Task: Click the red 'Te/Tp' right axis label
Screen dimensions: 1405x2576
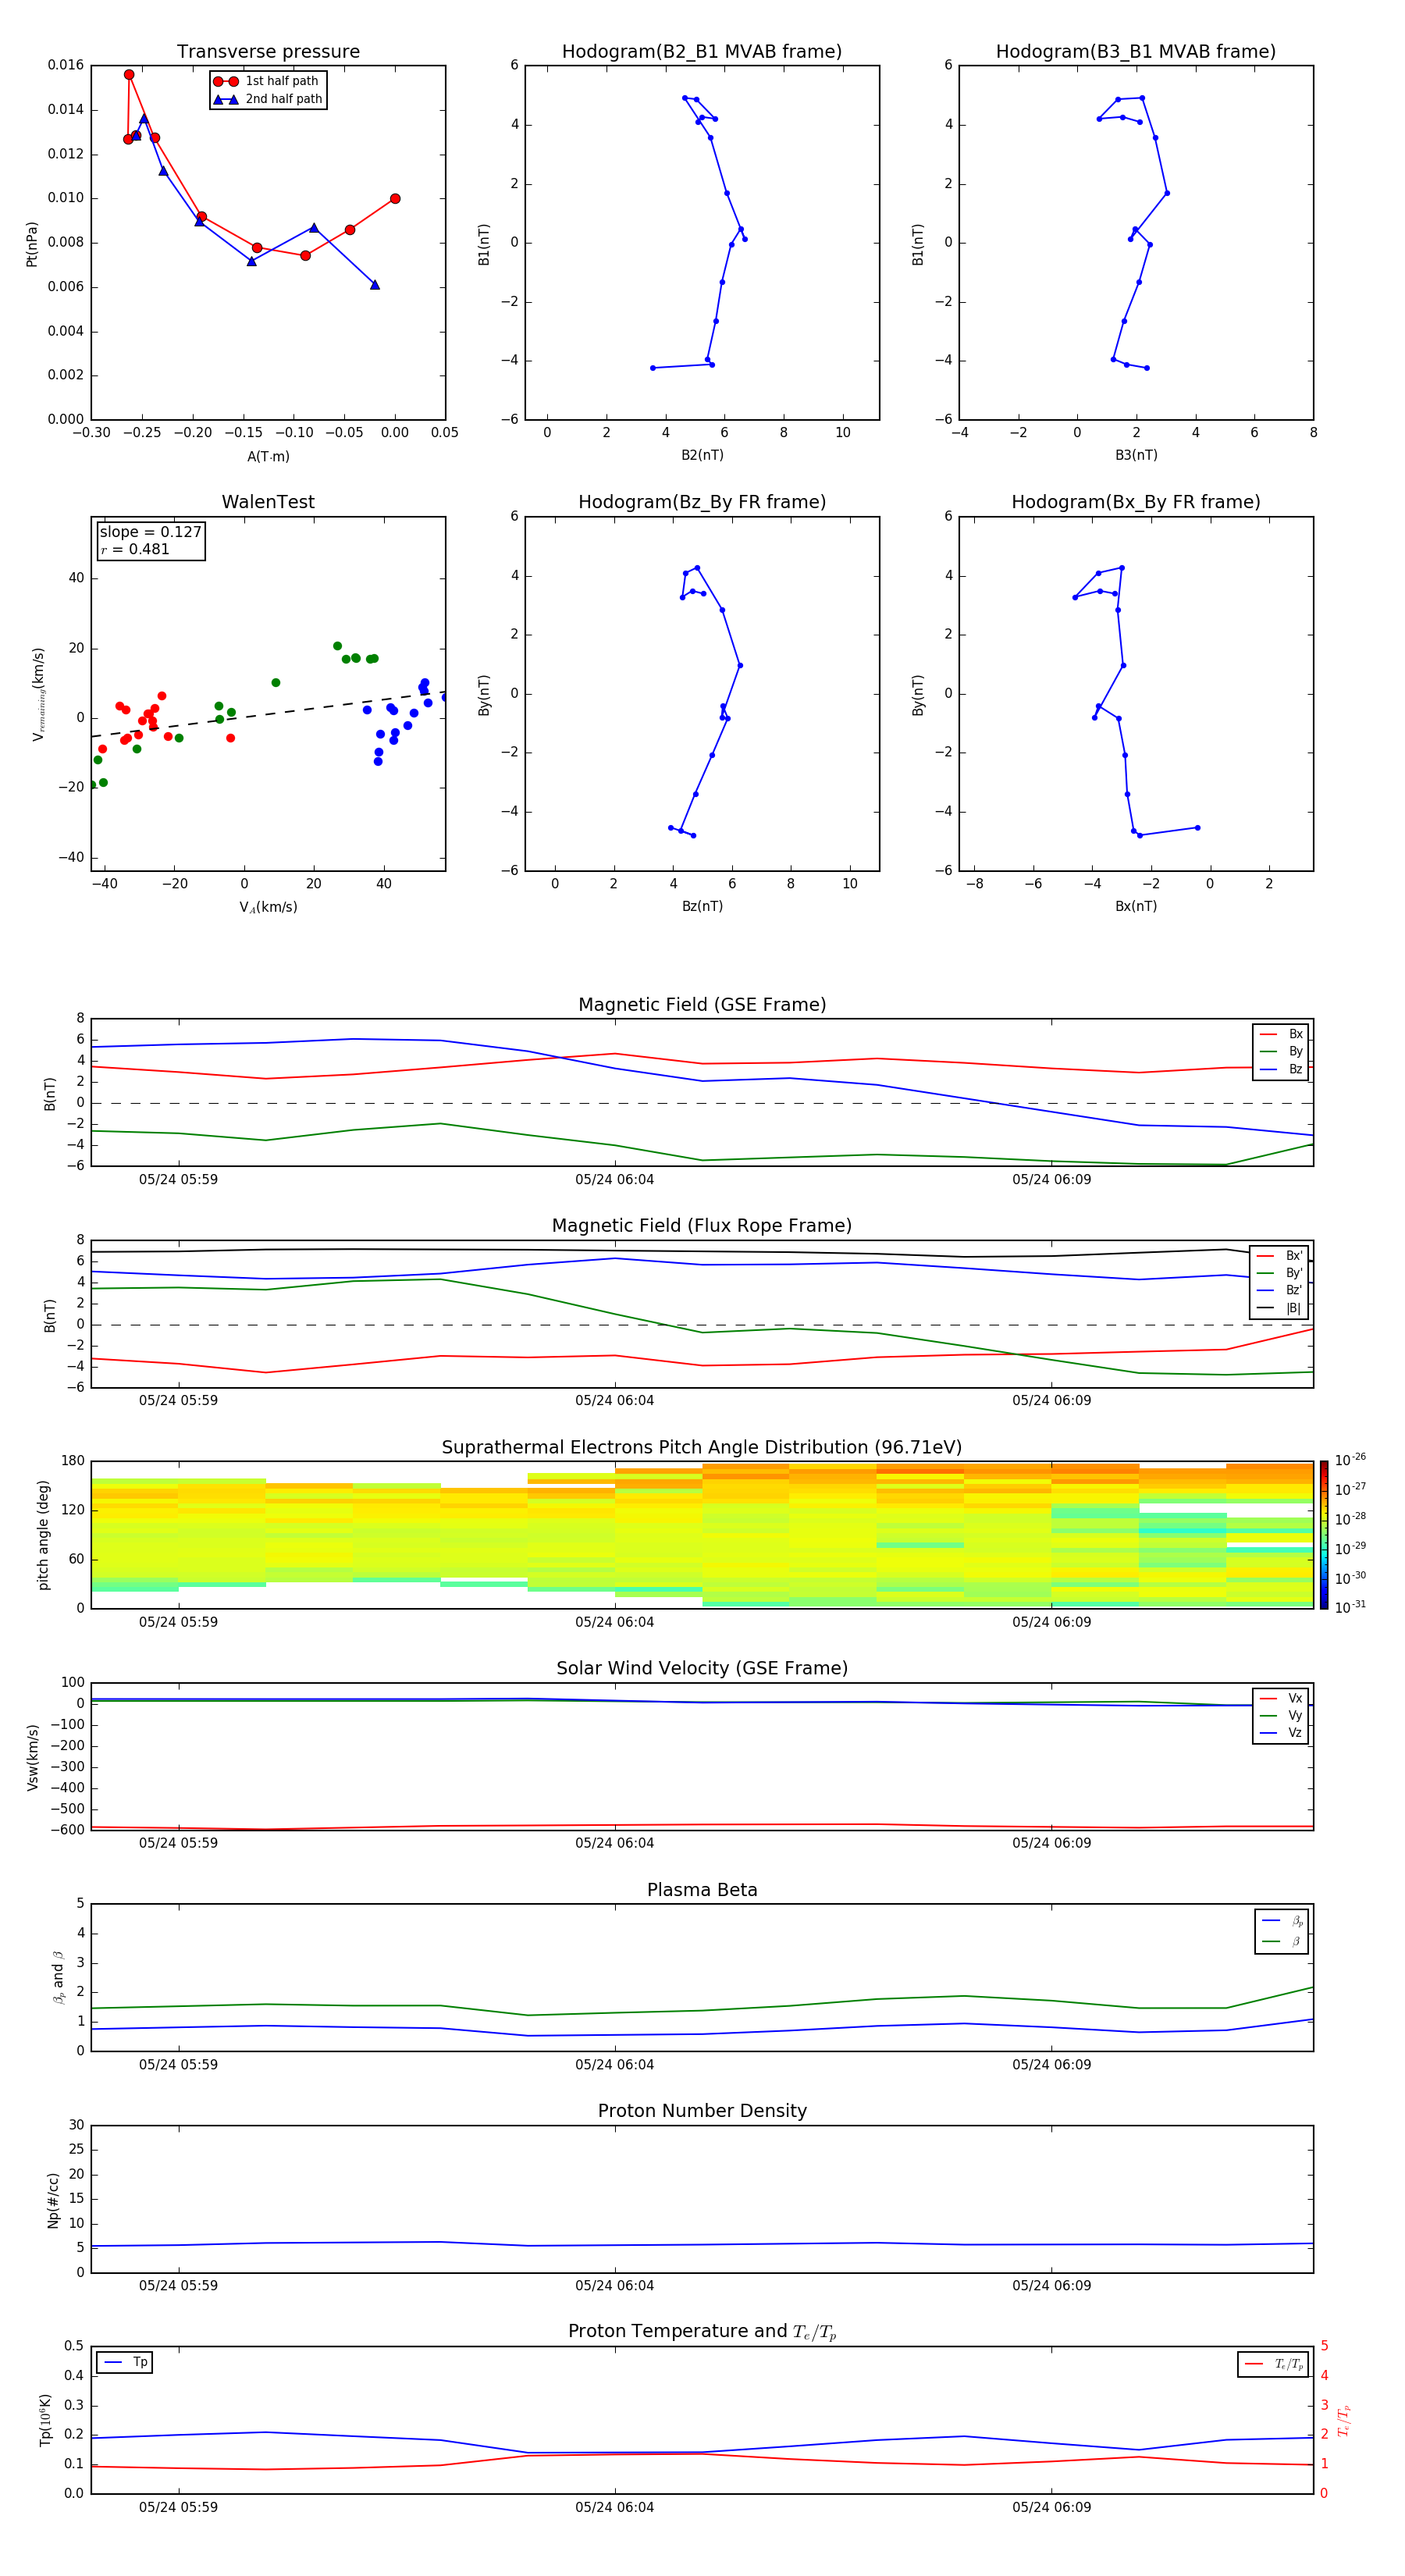Action: (1345, 2420)
